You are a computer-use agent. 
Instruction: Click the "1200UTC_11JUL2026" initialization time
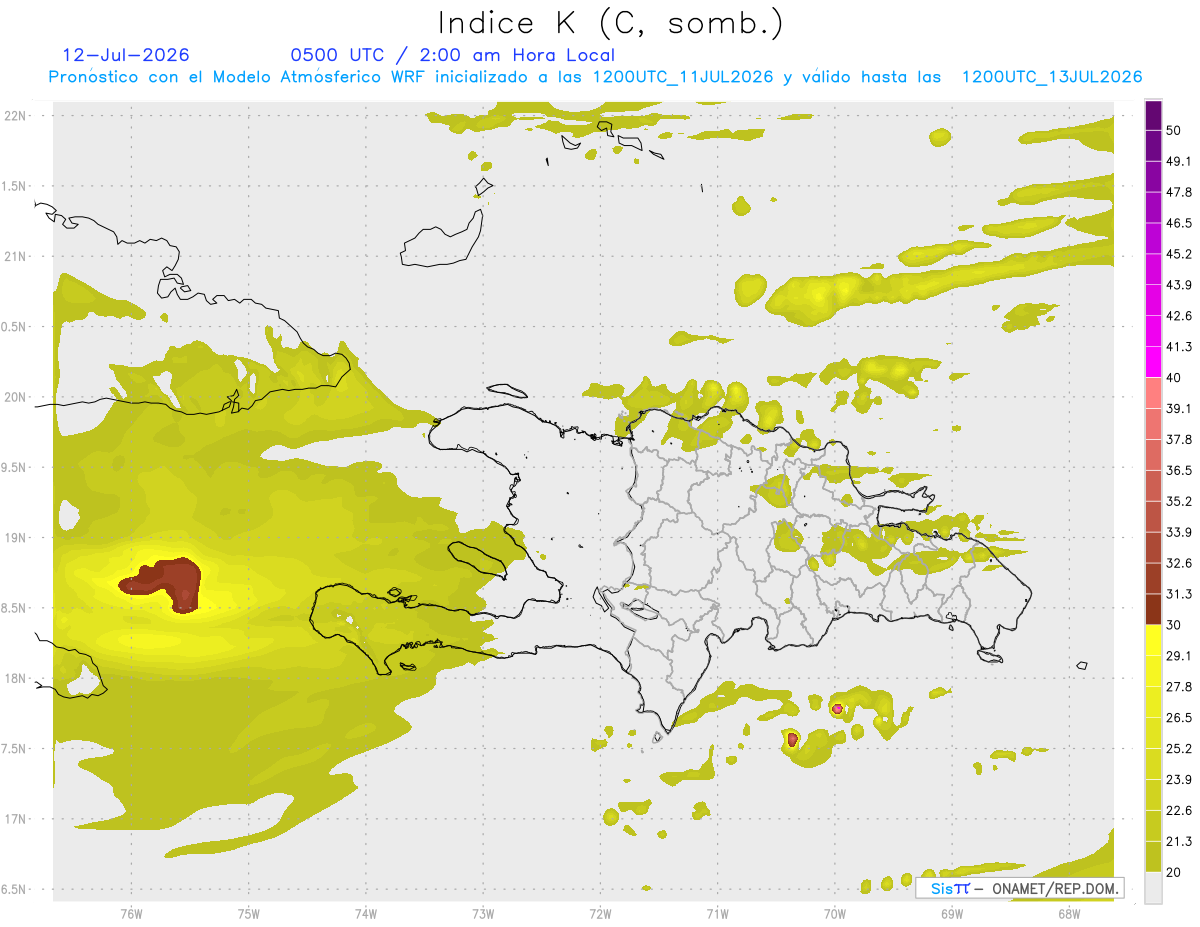tap(683, 77)
